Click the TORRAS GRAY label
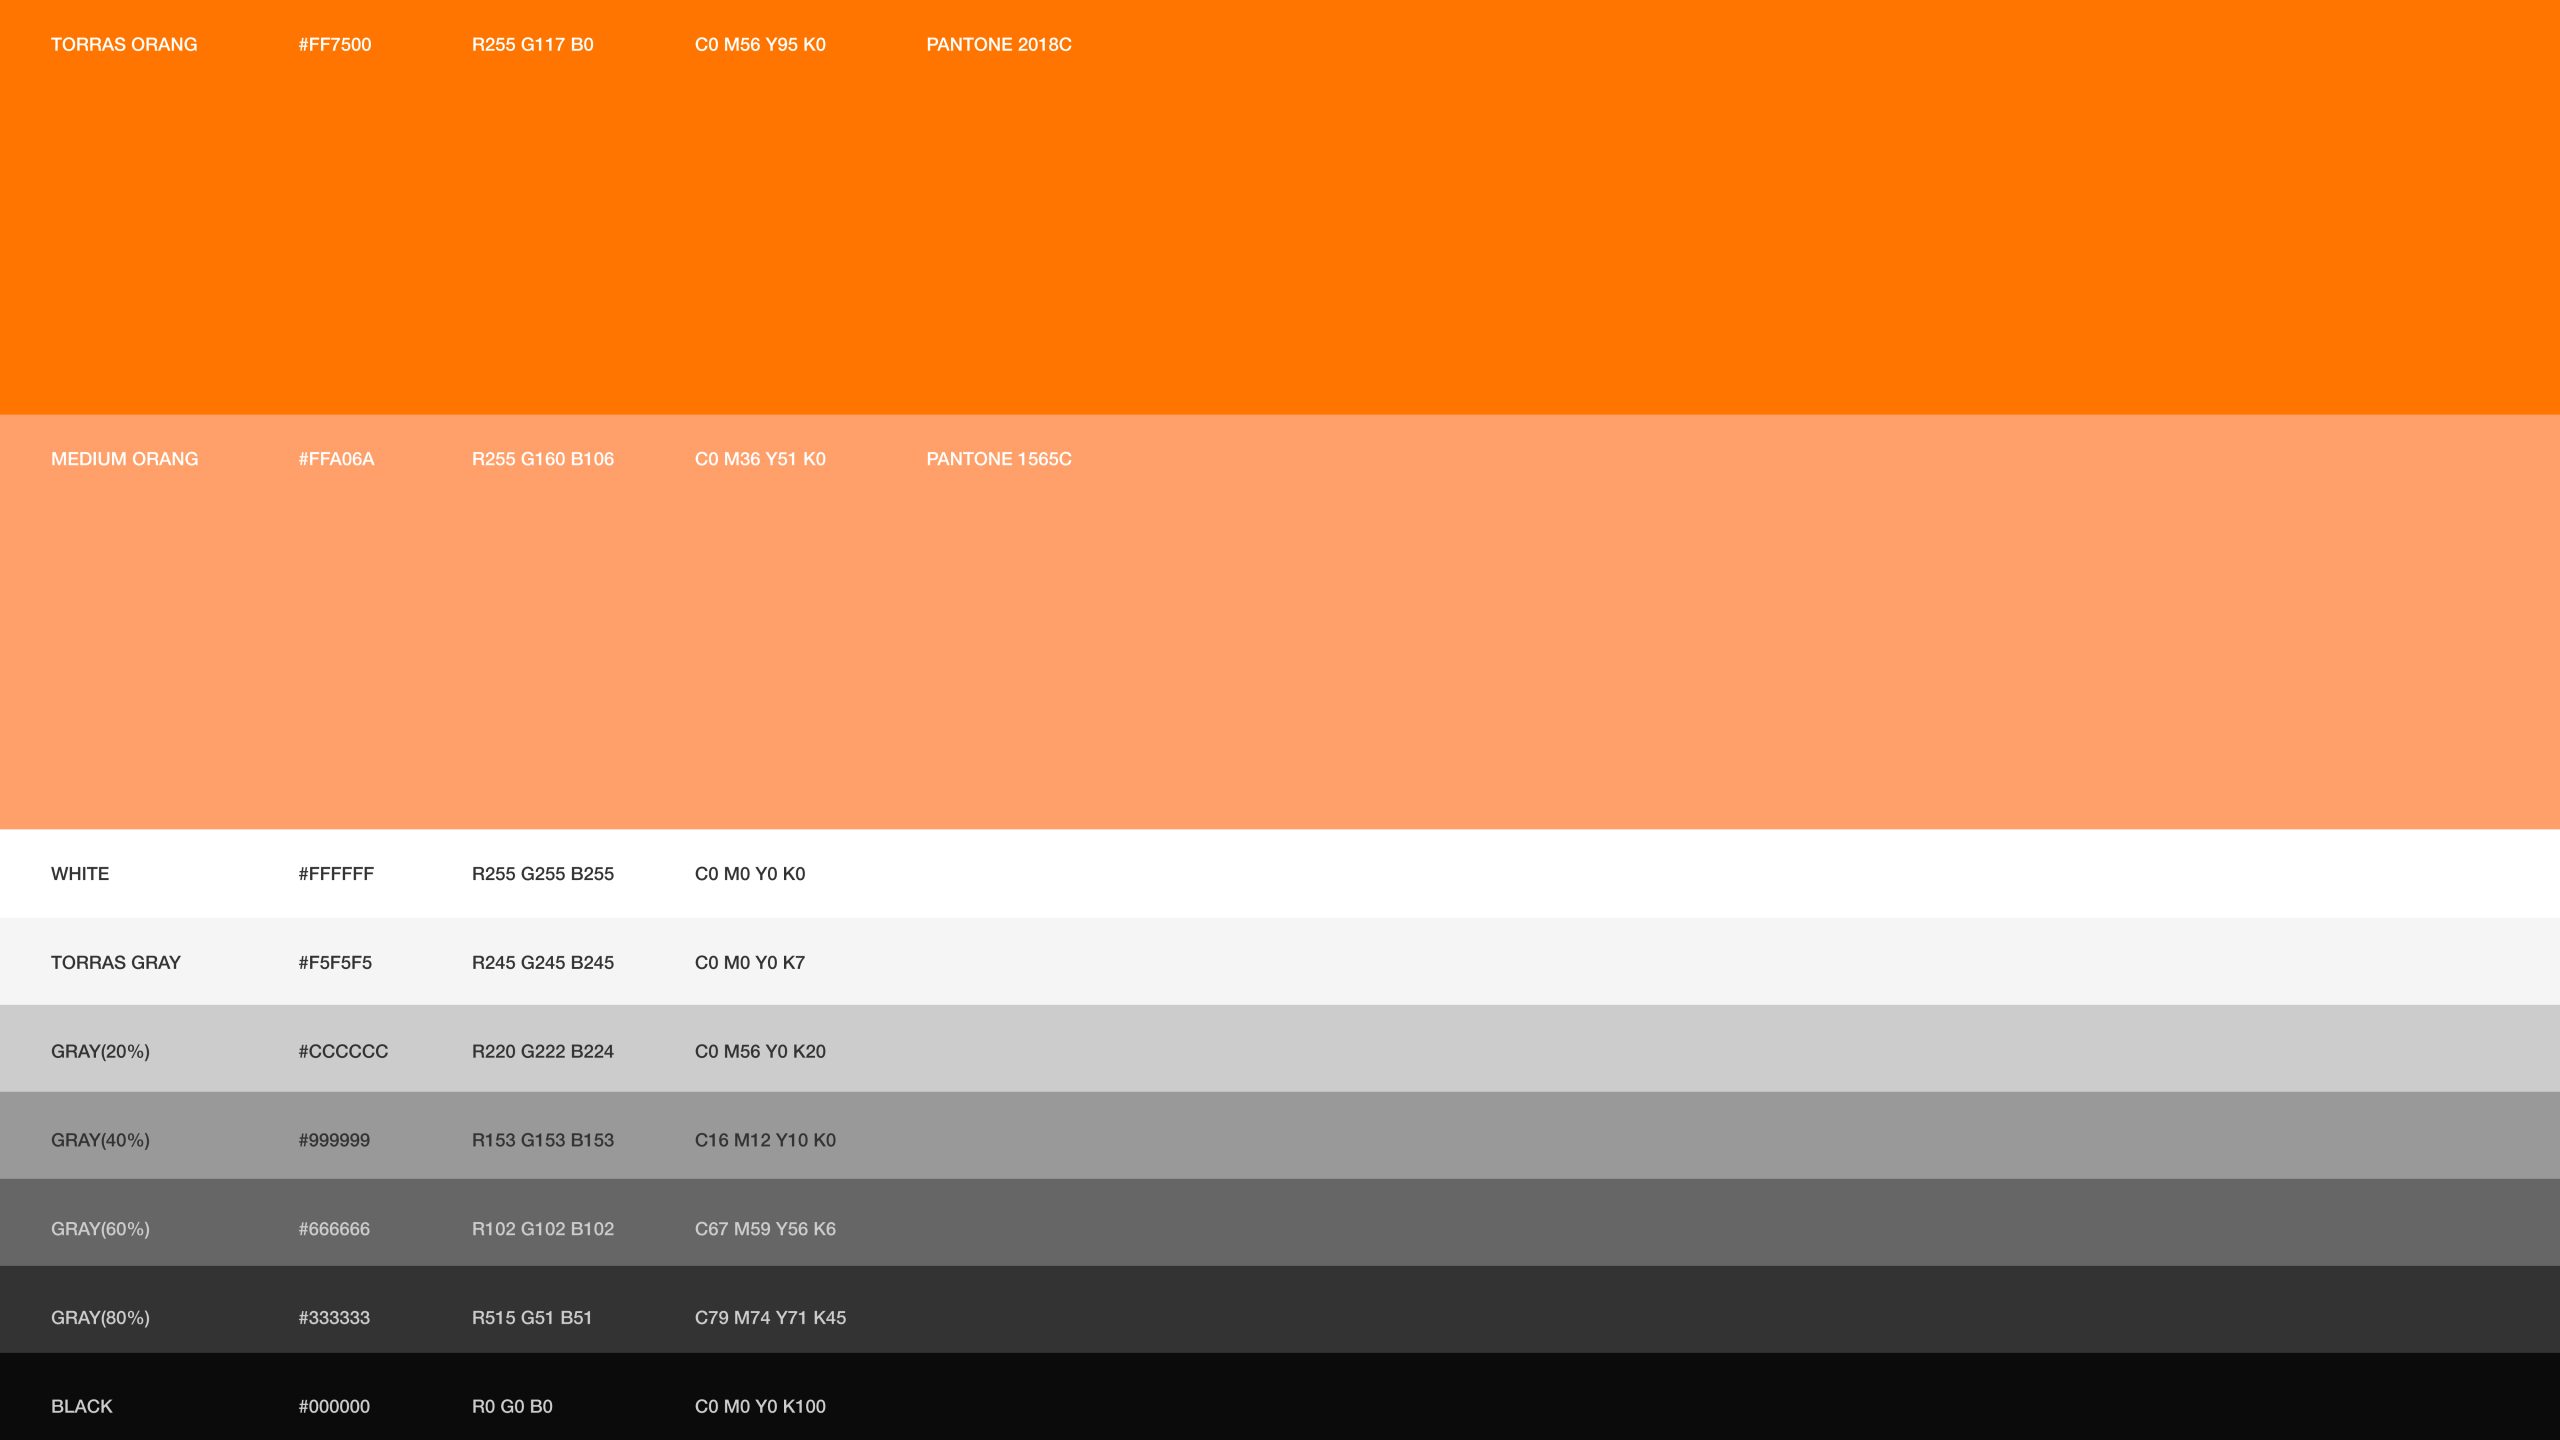2560x1440 pixels. [116, 963]
